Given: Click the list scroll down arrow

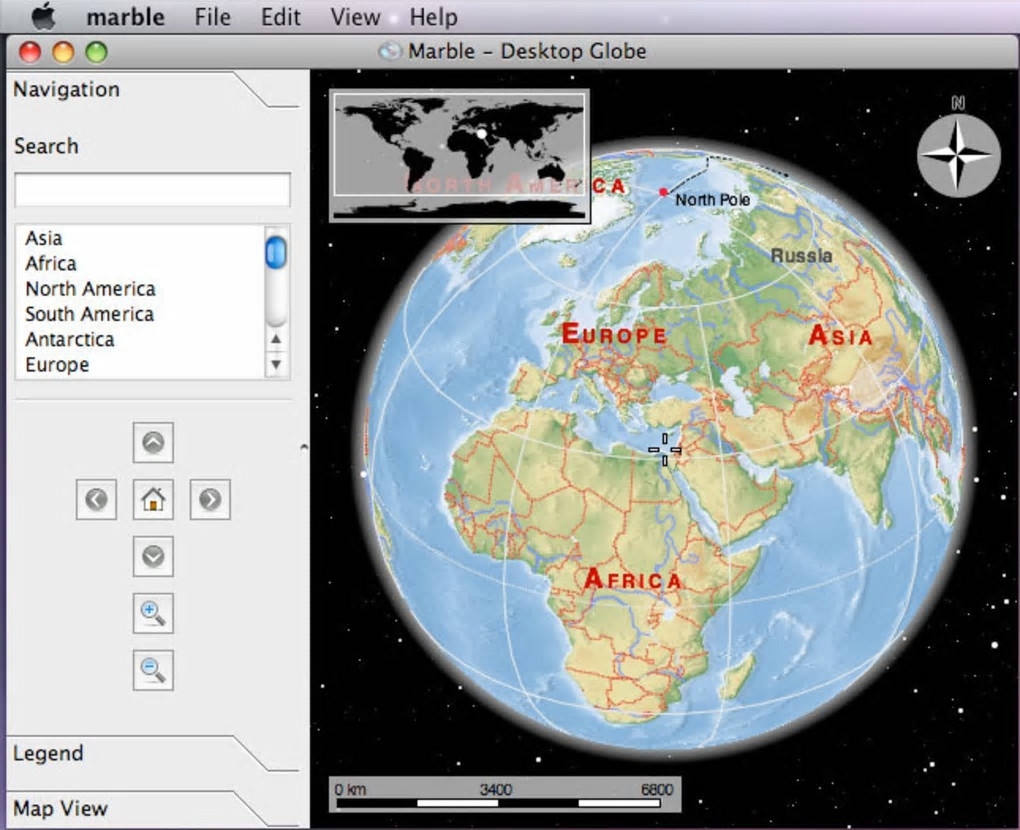Looking at the screenshot, I should pos(276,364).
